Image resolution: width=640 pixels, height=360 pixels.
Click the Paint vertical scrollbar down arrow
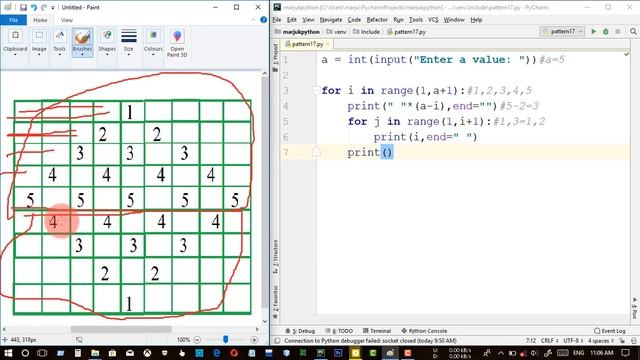[265, 322]
